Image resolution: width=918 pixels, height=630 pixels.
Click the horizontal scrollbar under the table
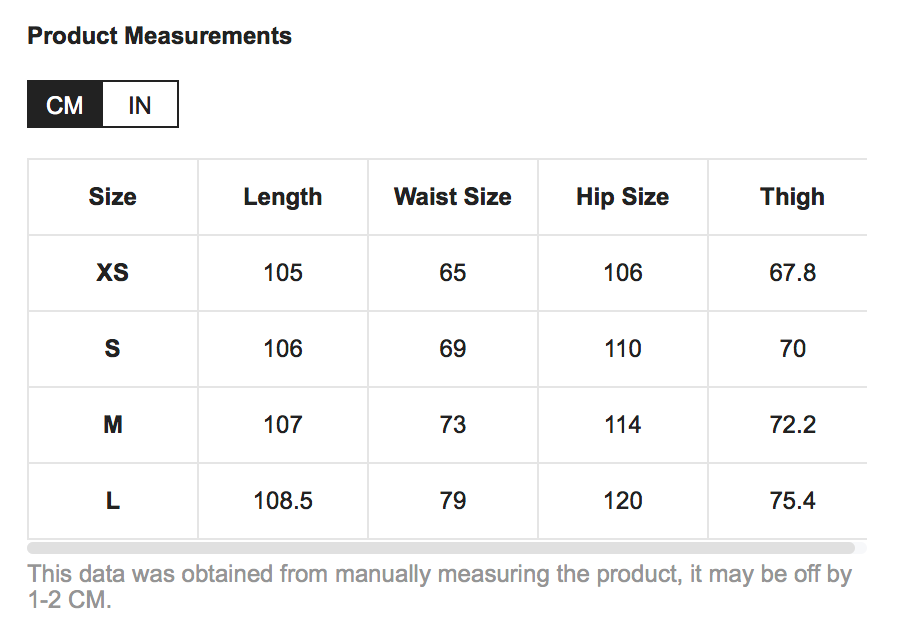tap(440, 548)
